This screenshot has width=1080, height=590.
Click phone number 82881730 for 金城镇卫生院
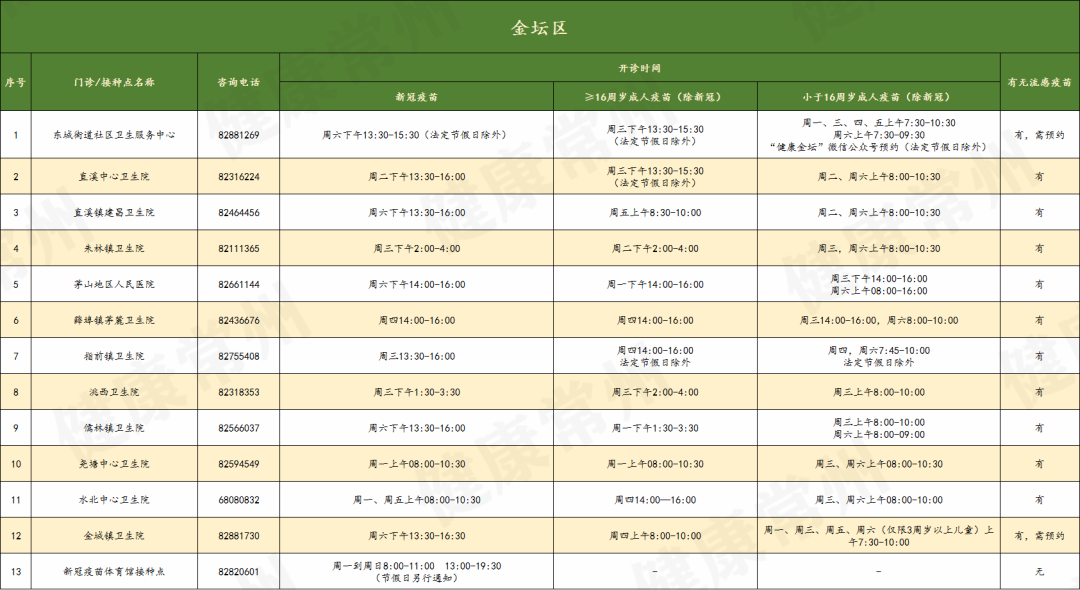tap(239, 536)
